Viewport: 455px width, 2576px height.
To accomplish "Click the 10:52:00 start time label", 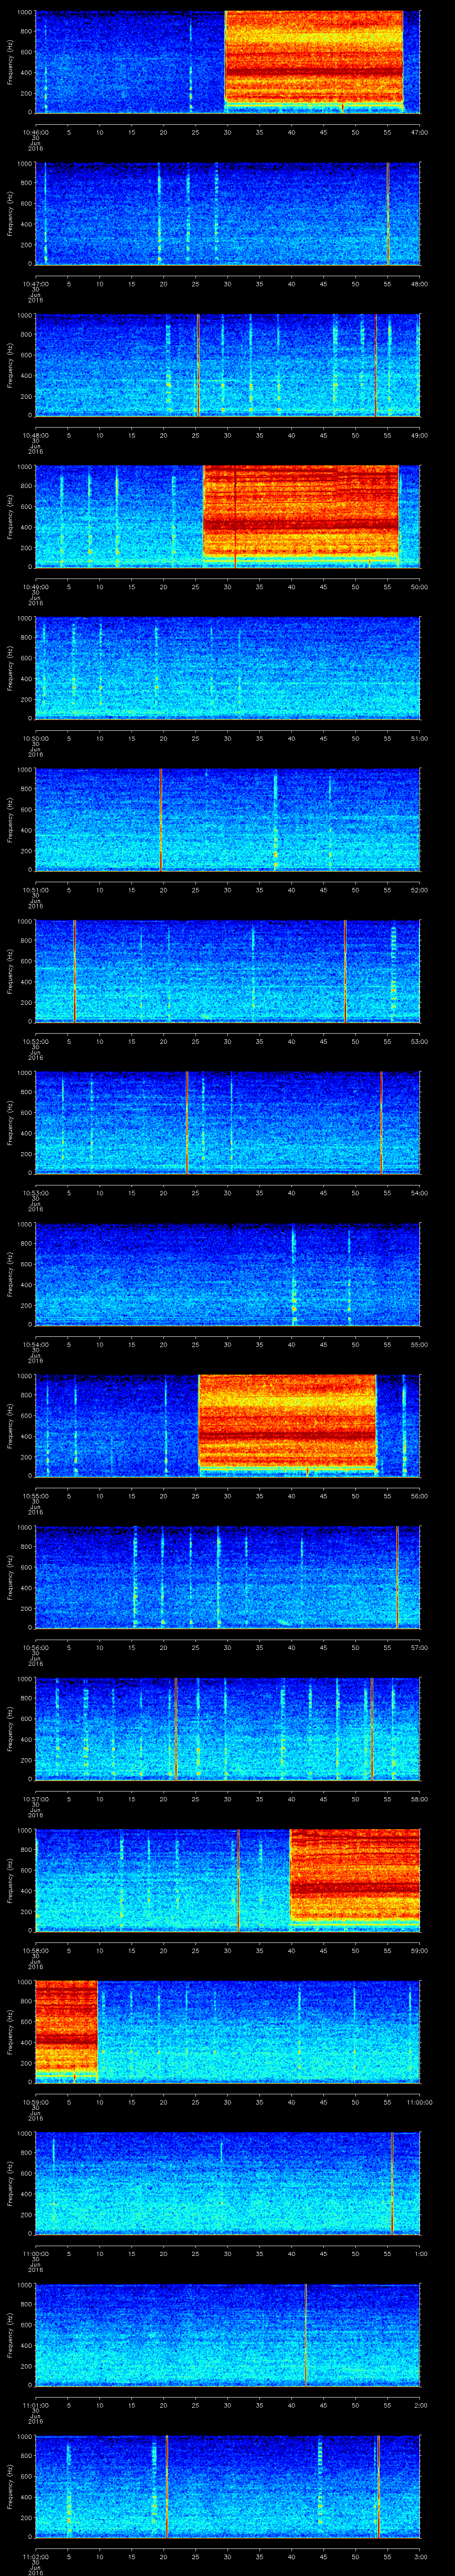I will pyautogui.click(x=36, y=1042).
